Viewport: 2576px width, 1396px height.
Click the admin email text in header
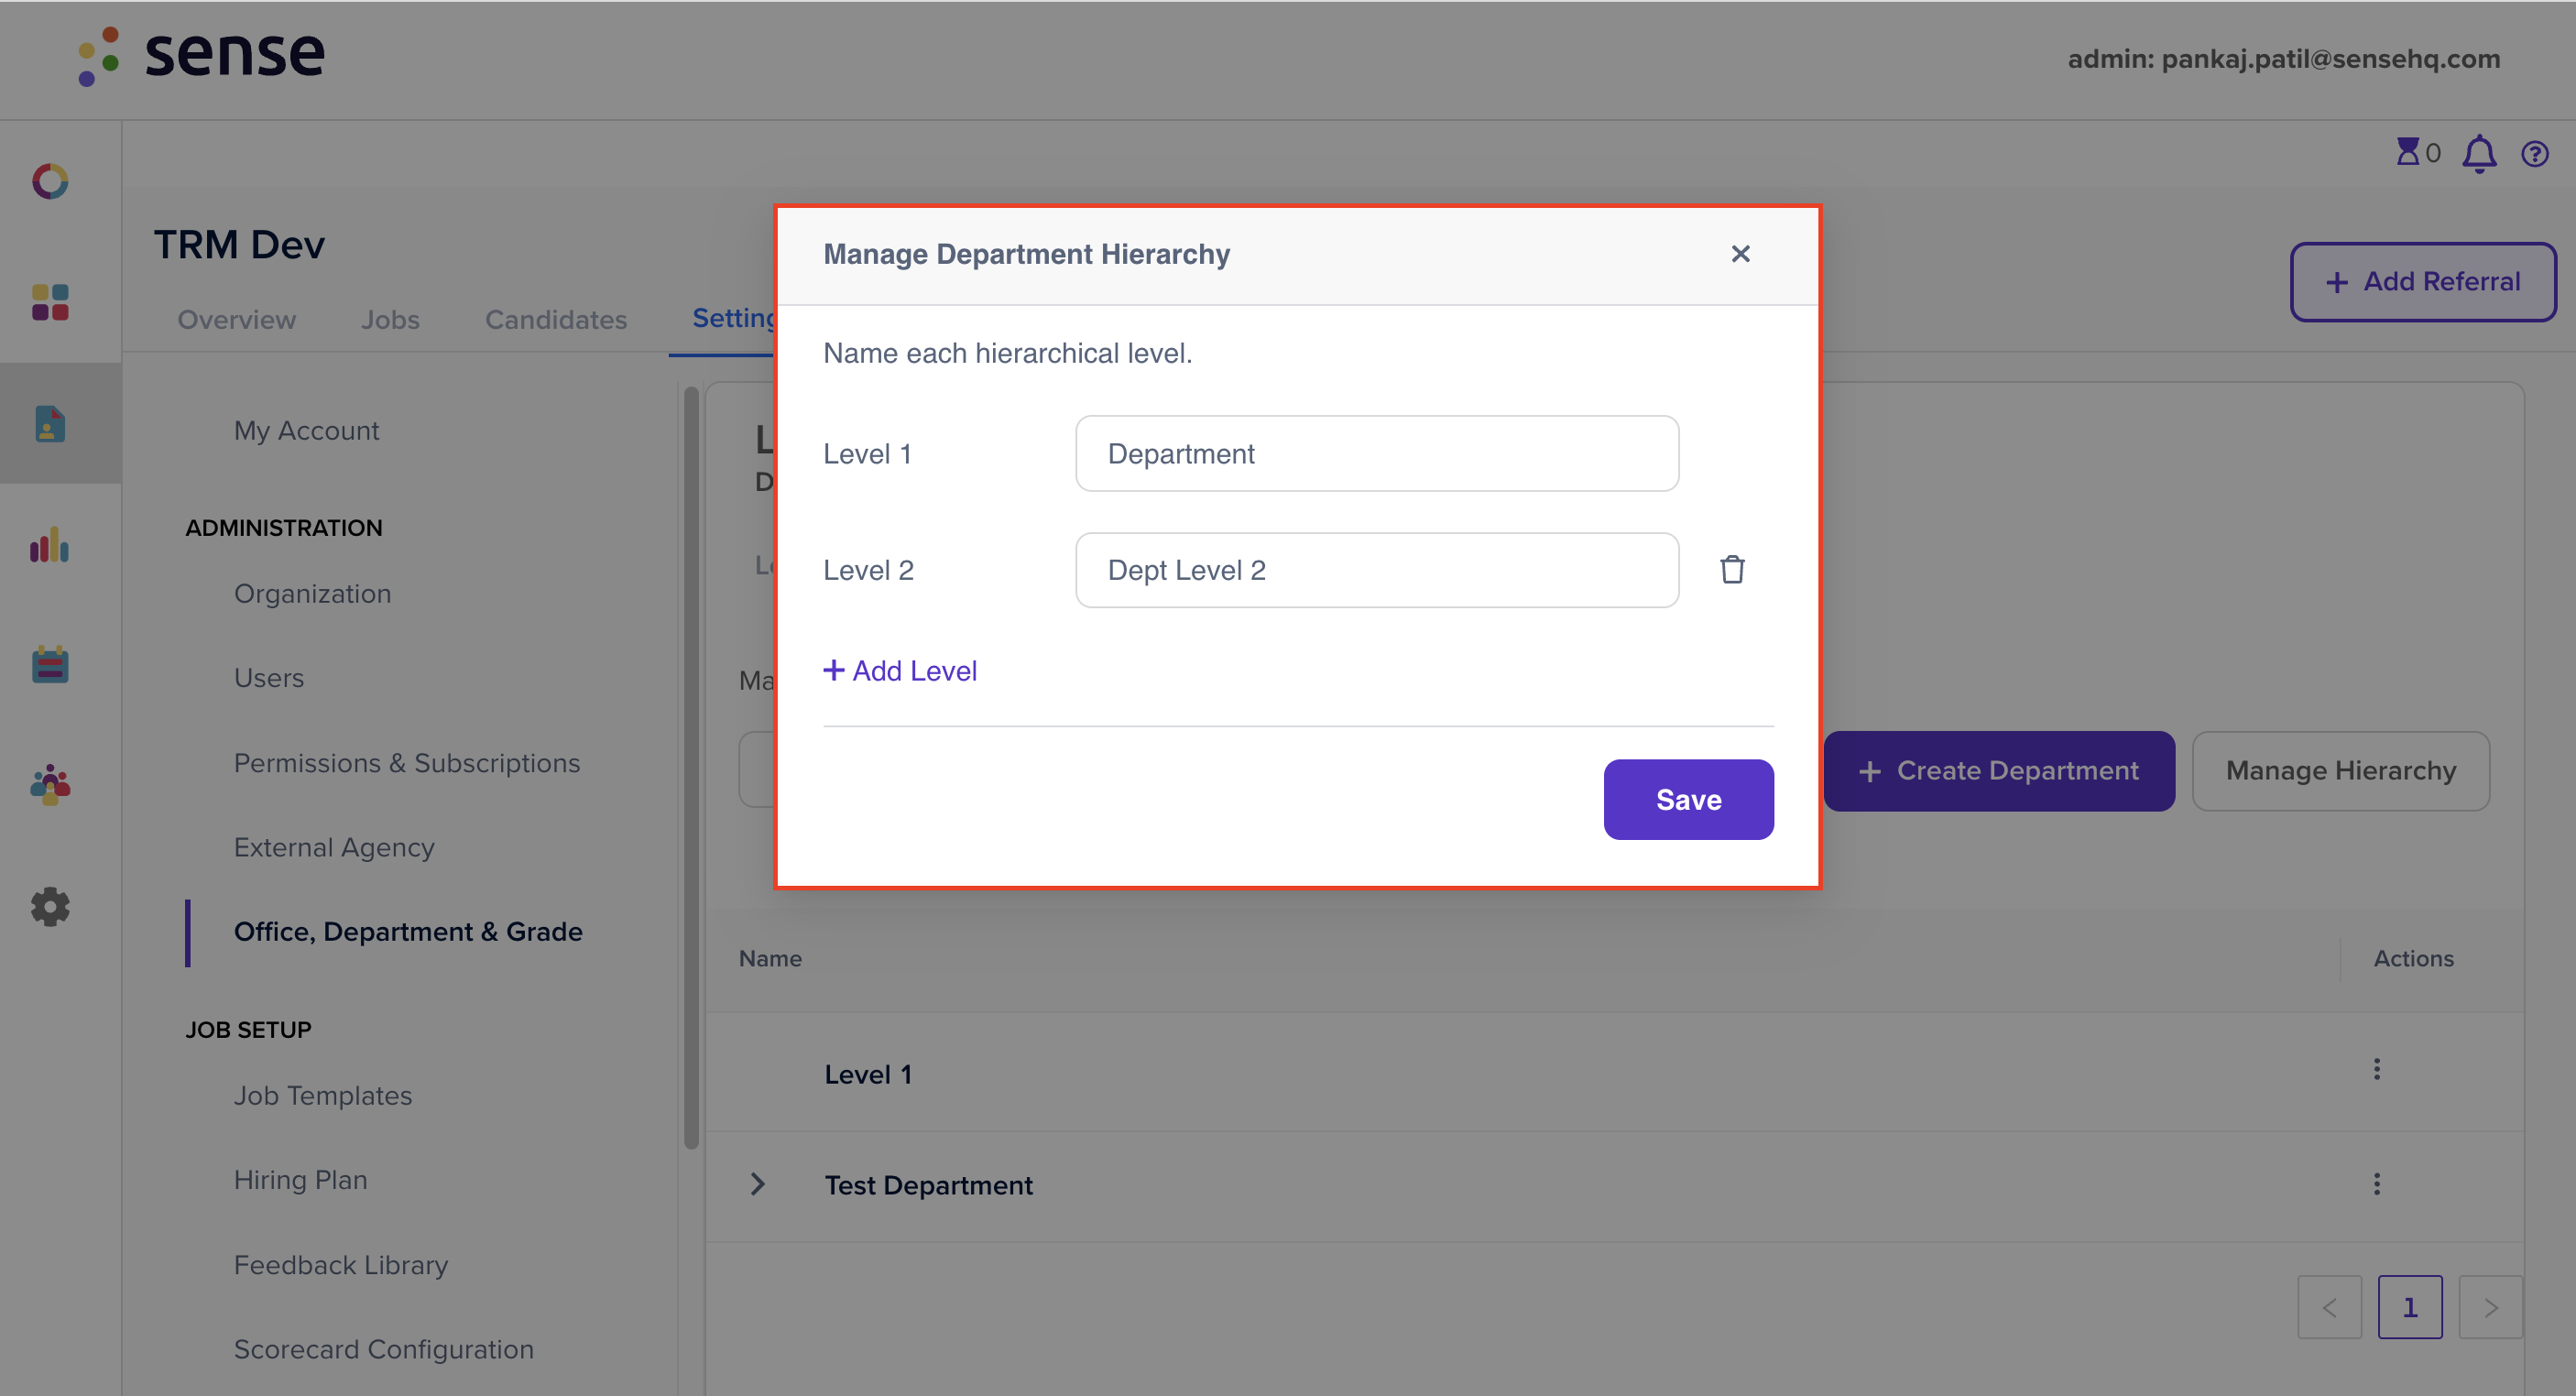point(2284,59)
